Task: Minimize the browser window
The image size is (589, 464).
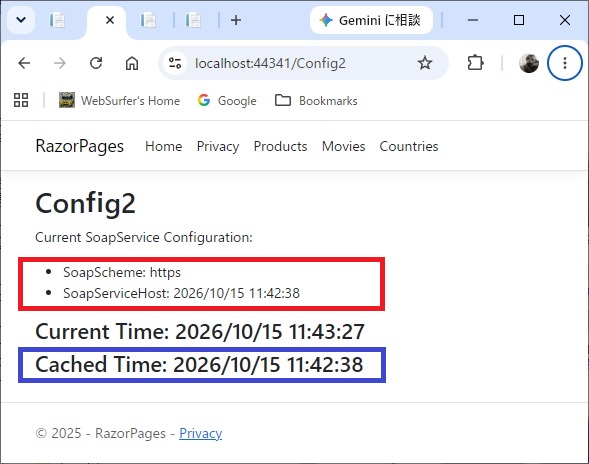Action: click(473, 20)
